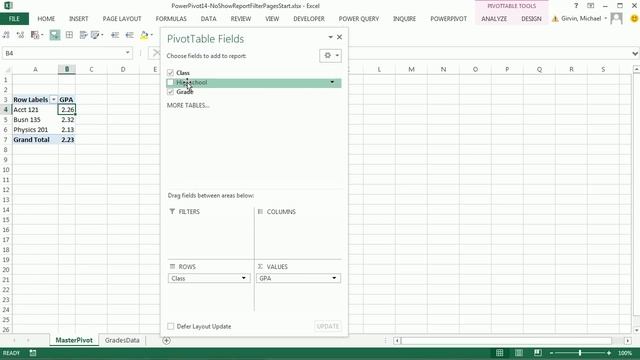Select the Grand Total label cell

(x=35, y=140)
